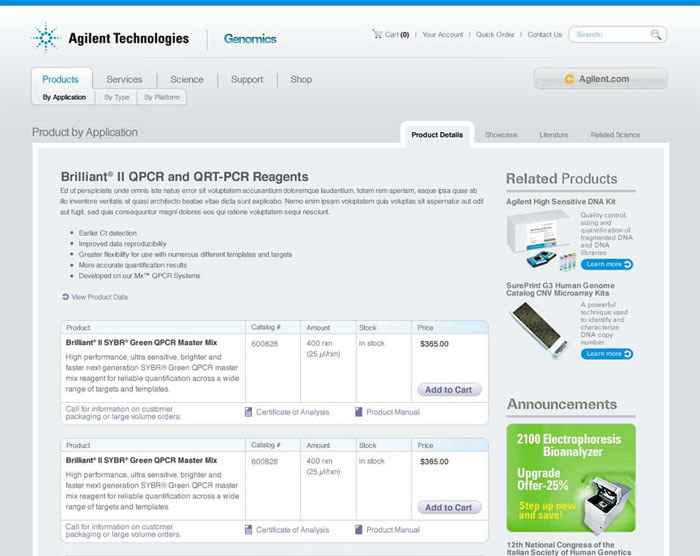The image size is (700, 556).
Task: Click the Genomics header link
Action: click(x=250, y=39)
